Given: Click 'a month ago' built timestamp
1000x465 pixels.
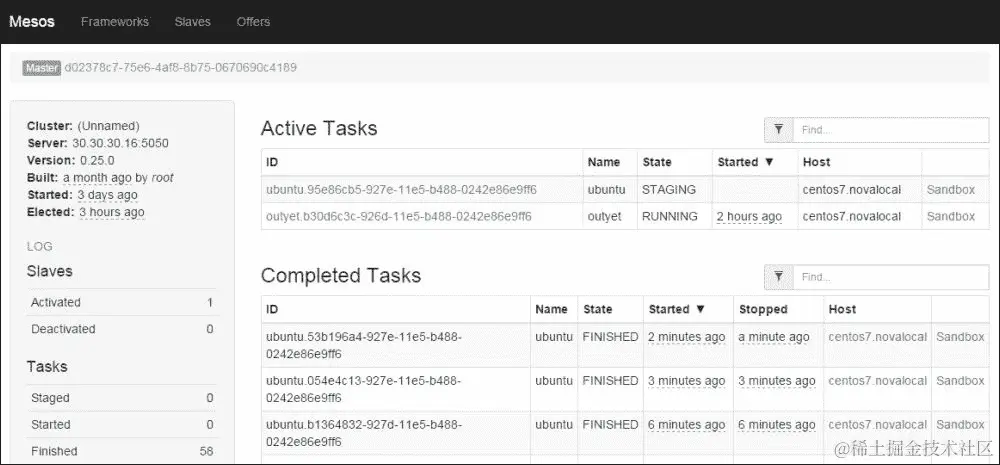Looking at the screenshot, I should pos(97,178).
